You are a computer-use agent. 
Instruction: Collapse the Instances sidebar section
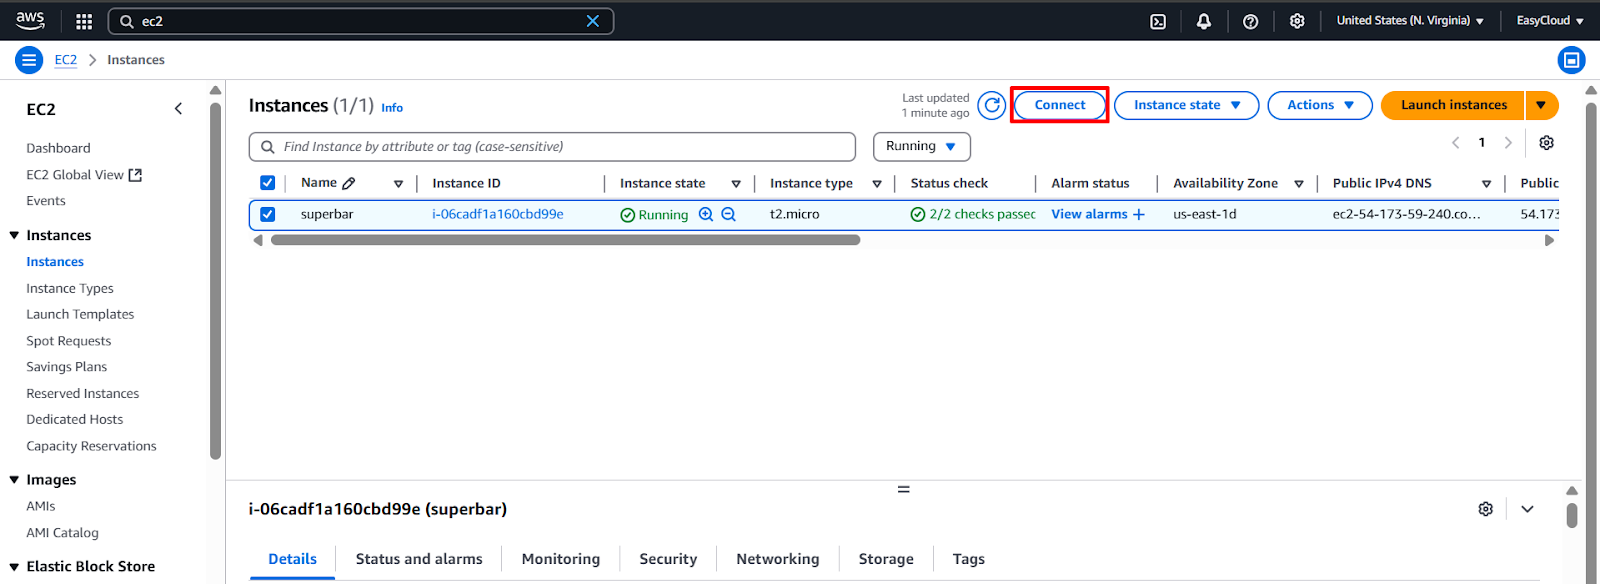click(x=14, y=236)
